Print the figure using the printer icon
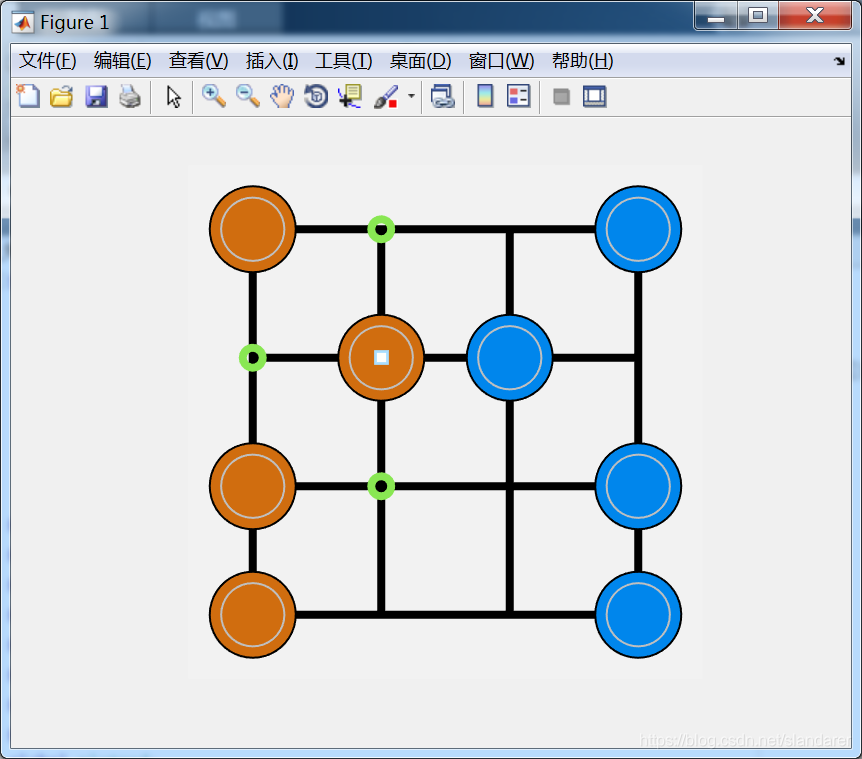The width and height of the screenshot is (862, 759). click(x=130, y=97)
